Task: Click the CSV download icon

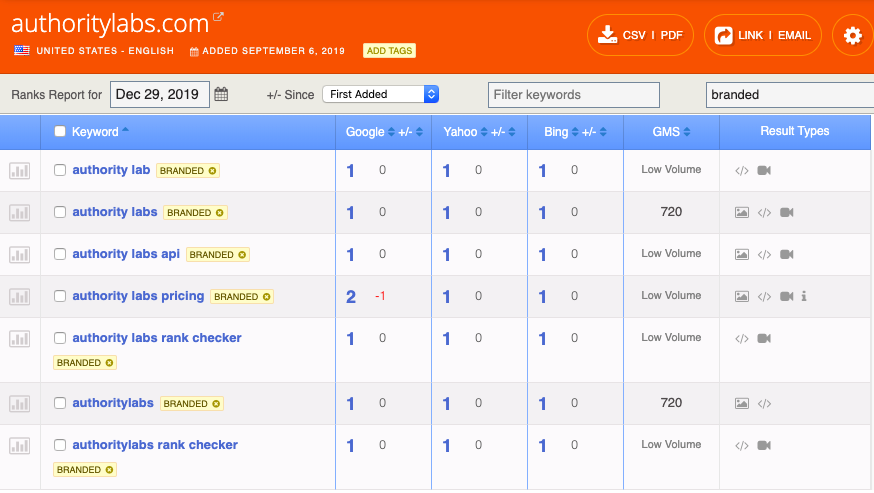Action: 607,35
